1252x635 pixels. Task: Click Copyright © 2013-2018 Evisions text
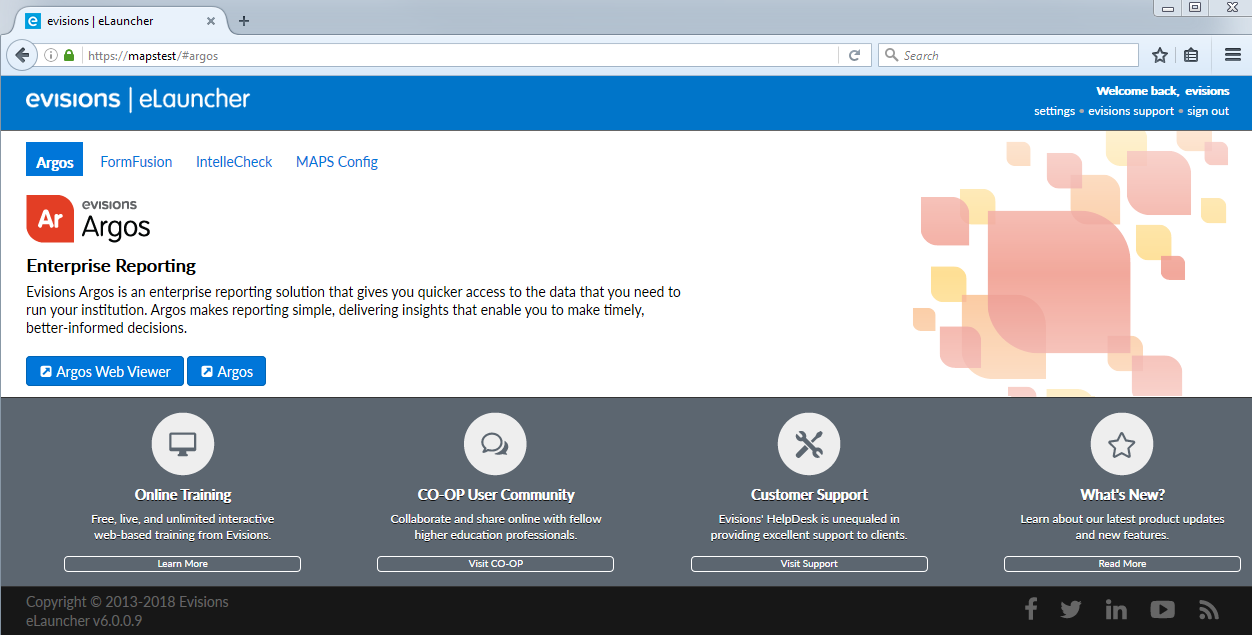(127, 602)
